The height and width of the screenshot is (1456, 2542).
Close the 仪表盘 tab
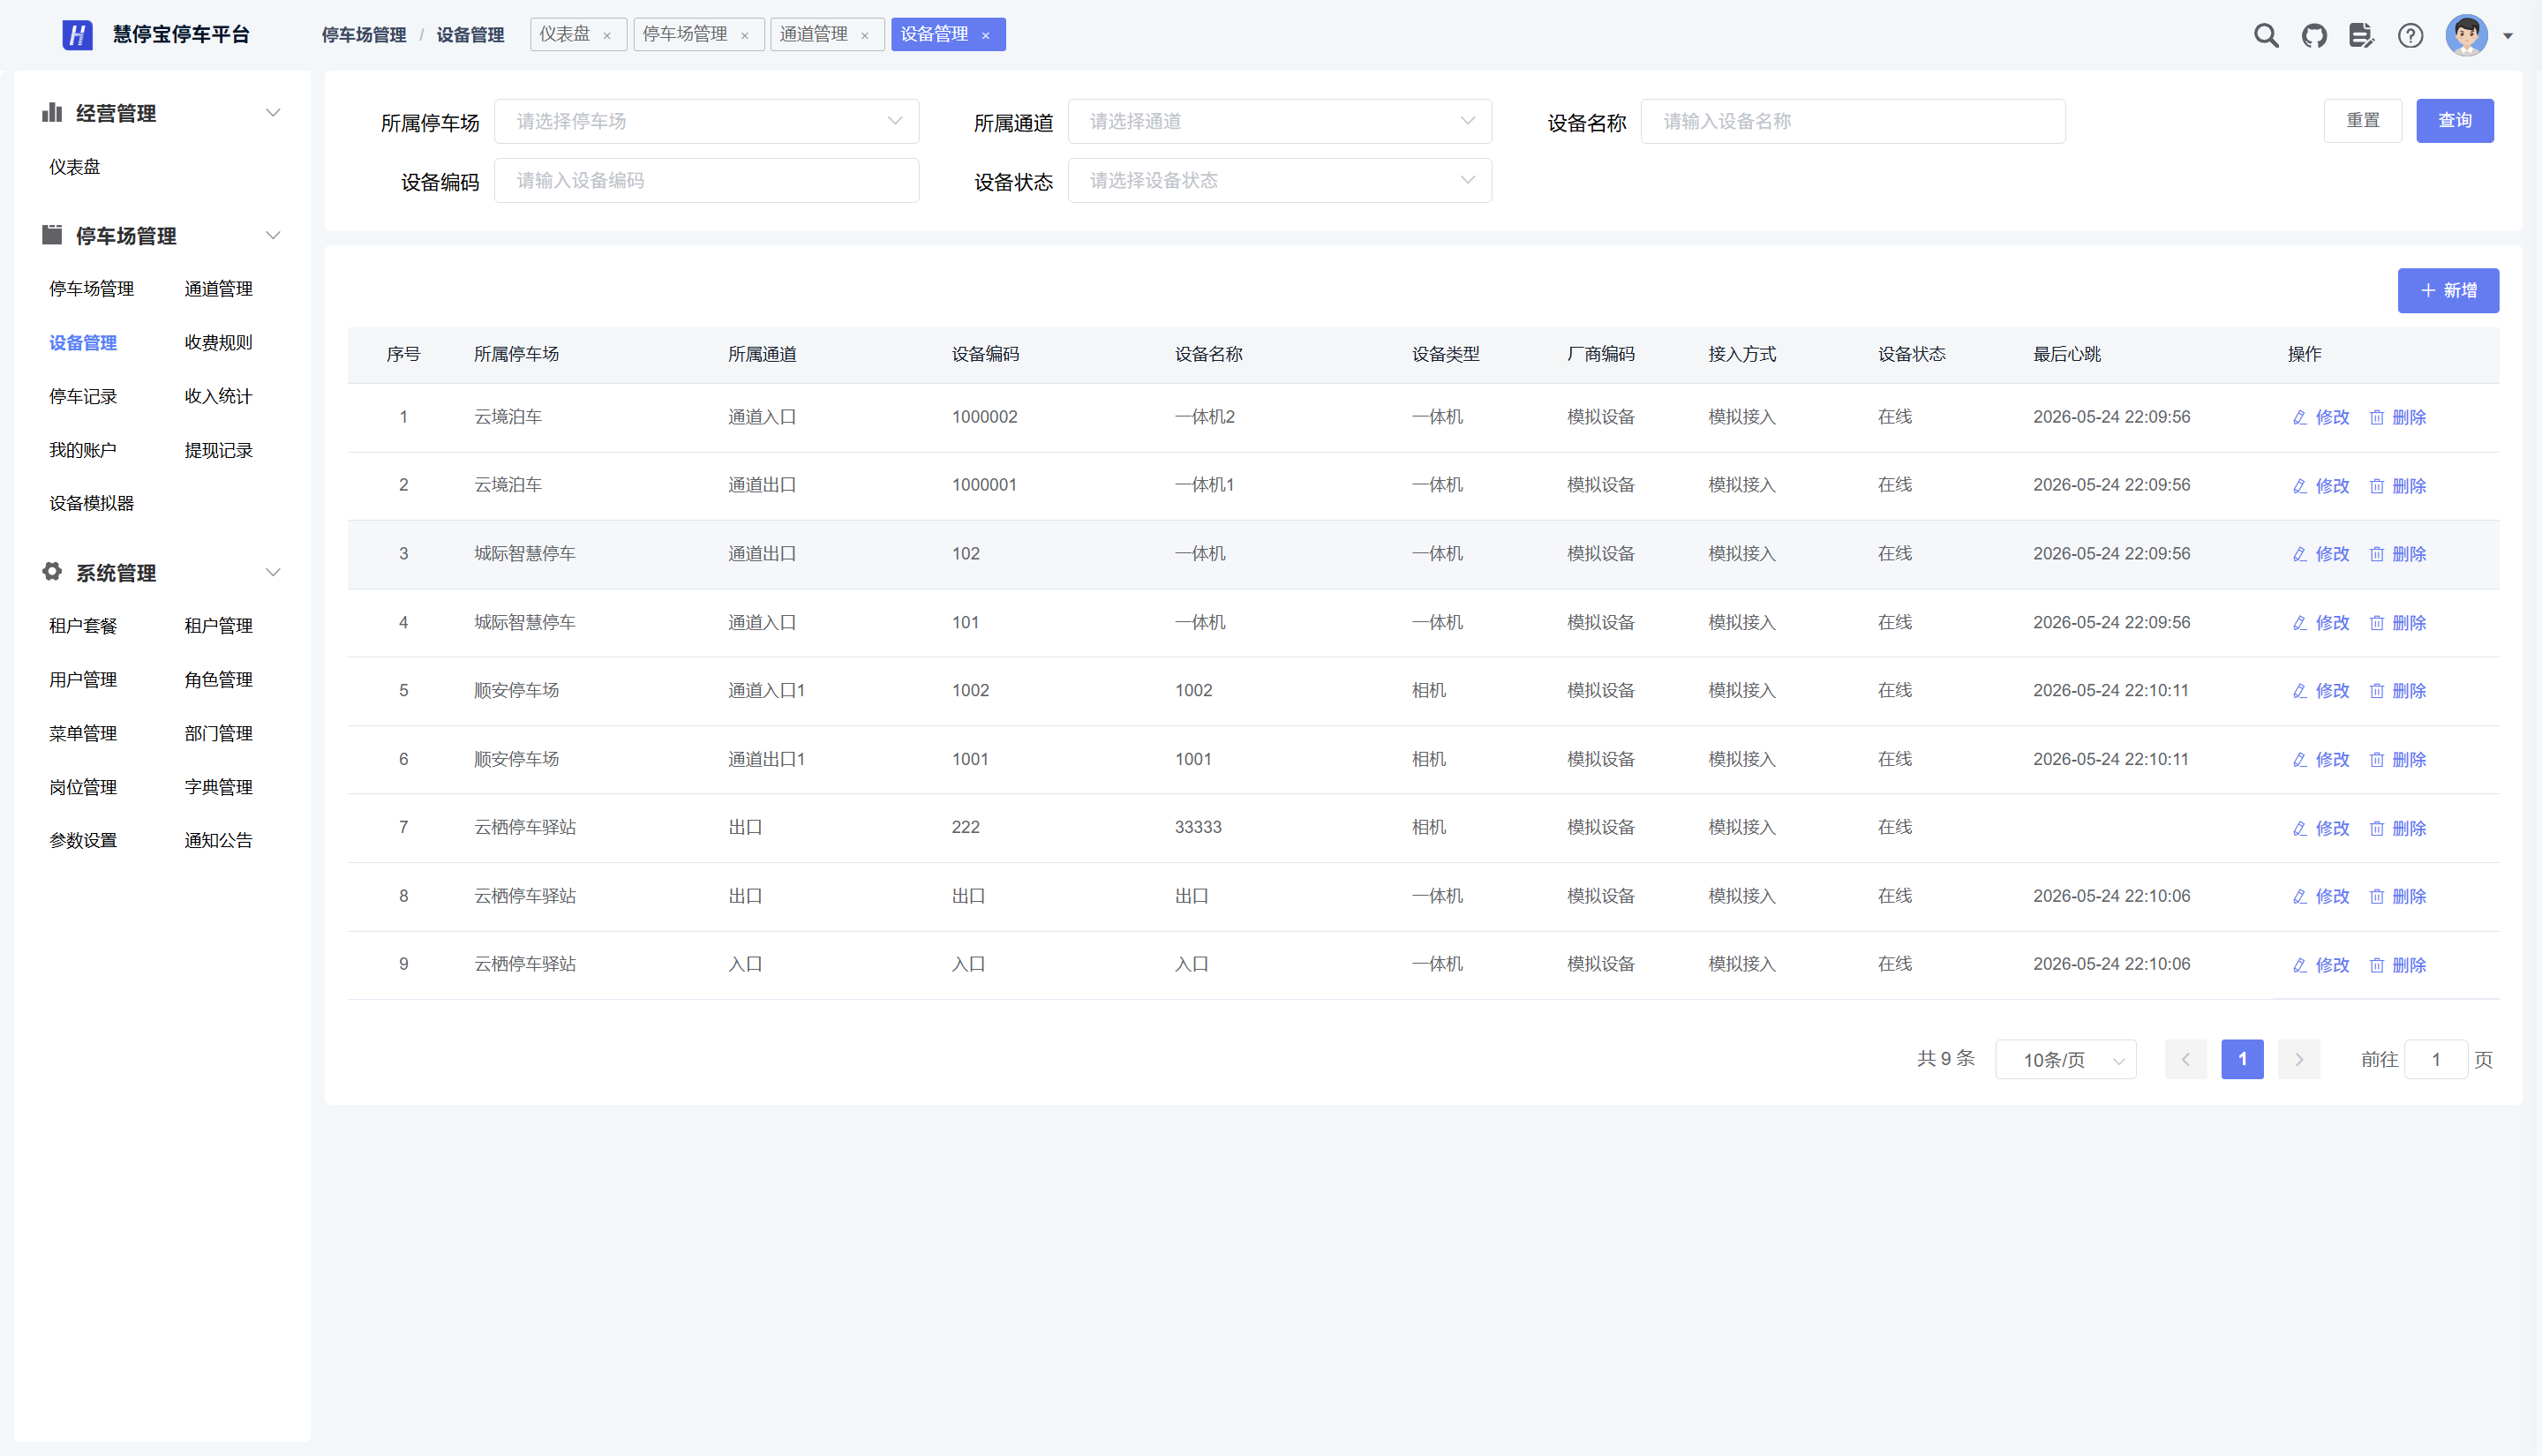tap(607, 36)
